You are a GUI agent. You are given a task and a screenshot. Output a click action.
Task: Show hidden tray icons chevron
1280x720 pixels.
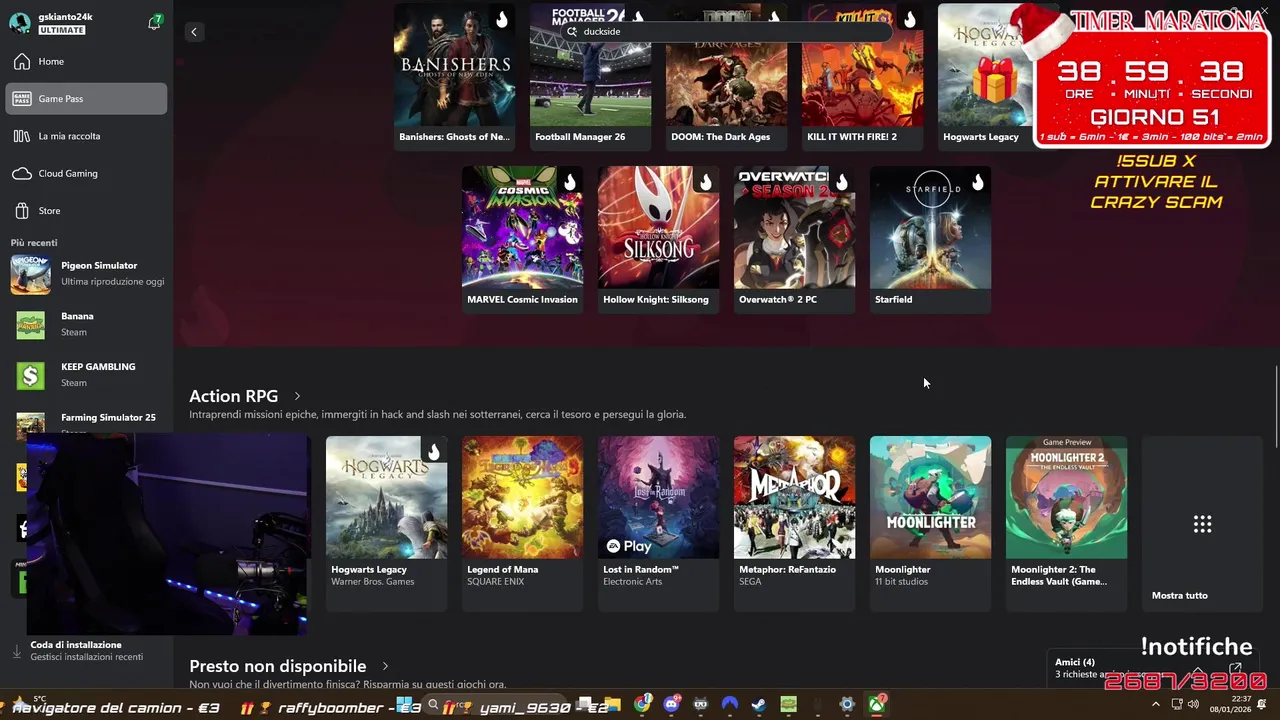1156,705
